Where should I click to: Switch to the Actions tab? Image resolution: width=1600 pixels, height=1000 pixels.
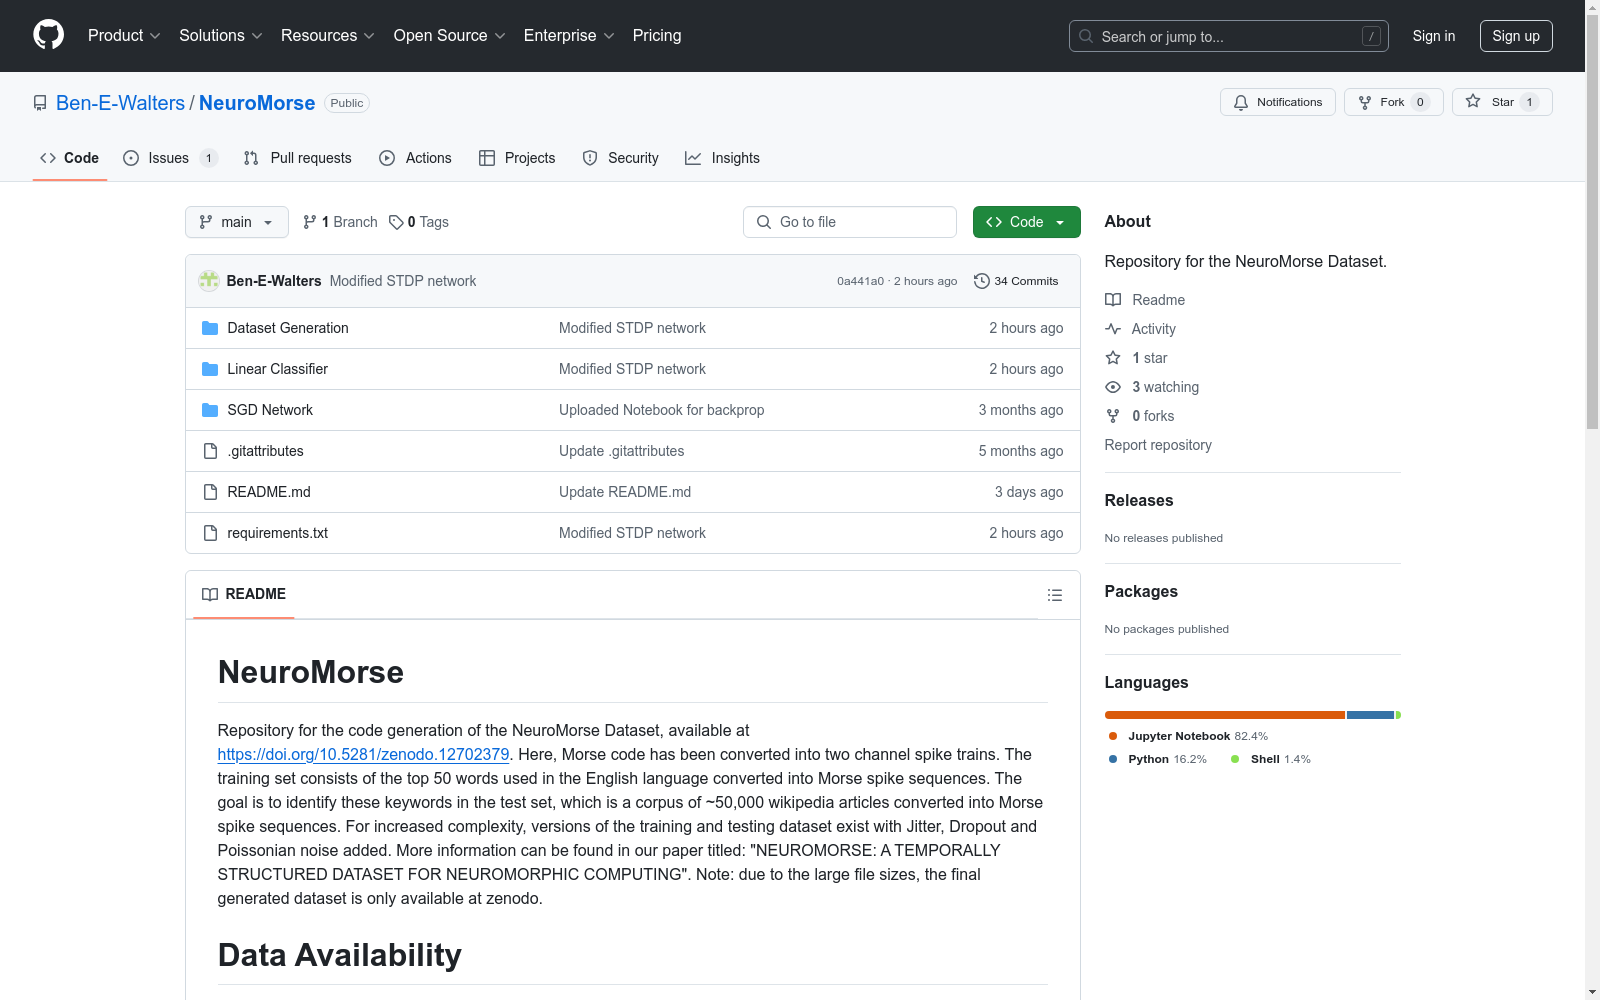(x=416, y=158)
